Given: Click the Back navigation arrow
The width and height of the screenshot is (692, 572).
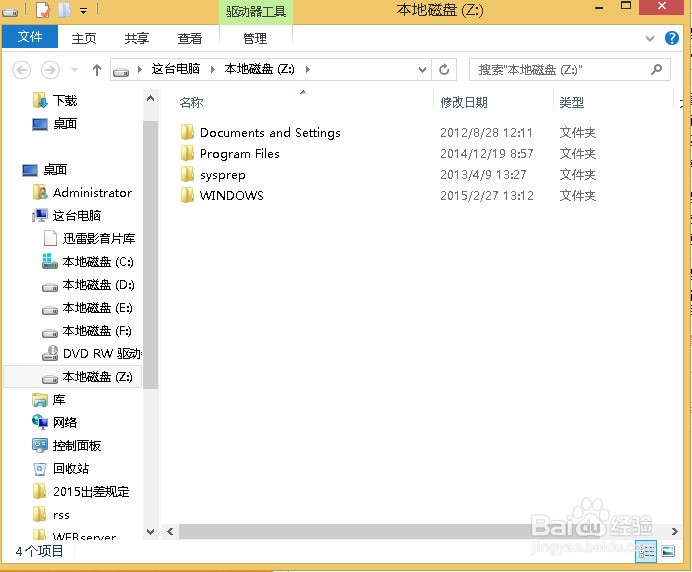Looking at the screenshot, I should pyautogui.click(x=21, y=70).
